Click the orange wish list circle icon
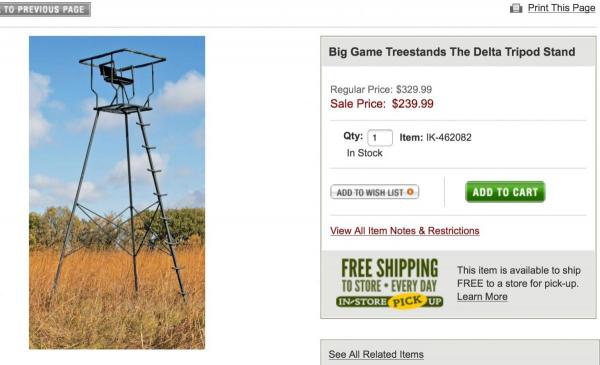600x365 pixels. 410,192
